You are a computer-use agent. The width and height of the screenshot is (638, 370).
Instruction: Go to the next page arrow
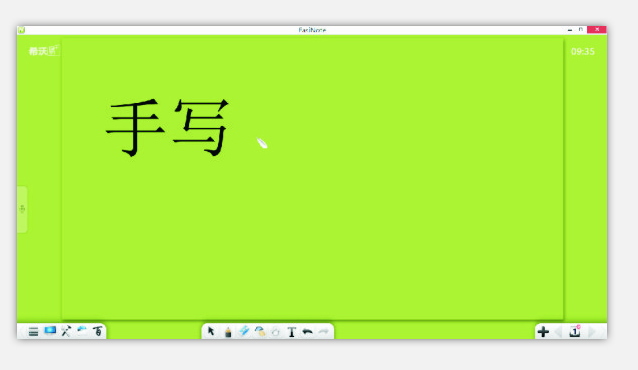pyautogui.click(x=592, y=332)
